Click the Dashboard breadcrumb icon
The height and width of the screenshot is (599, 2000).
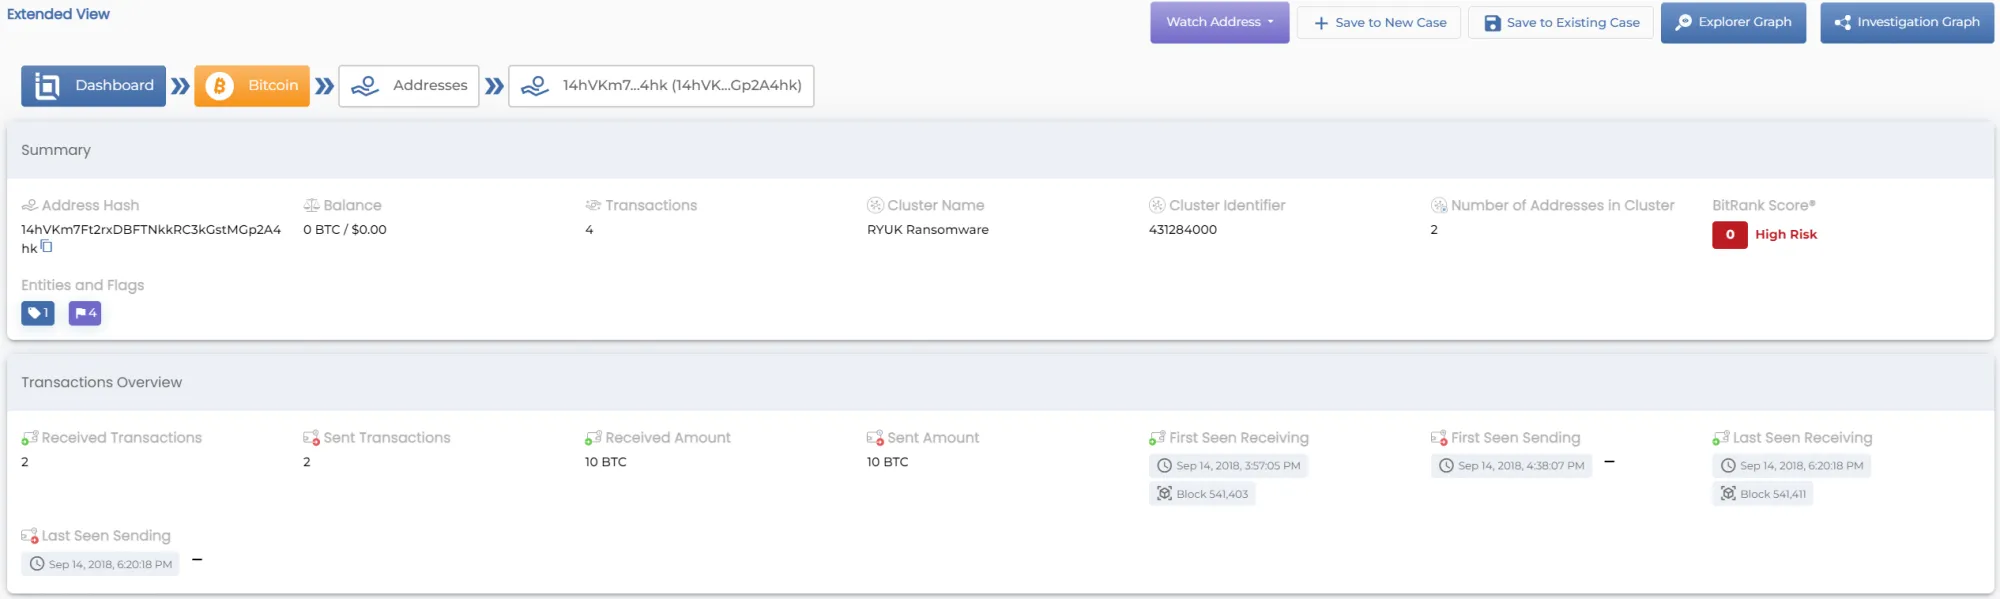[47, 86]
